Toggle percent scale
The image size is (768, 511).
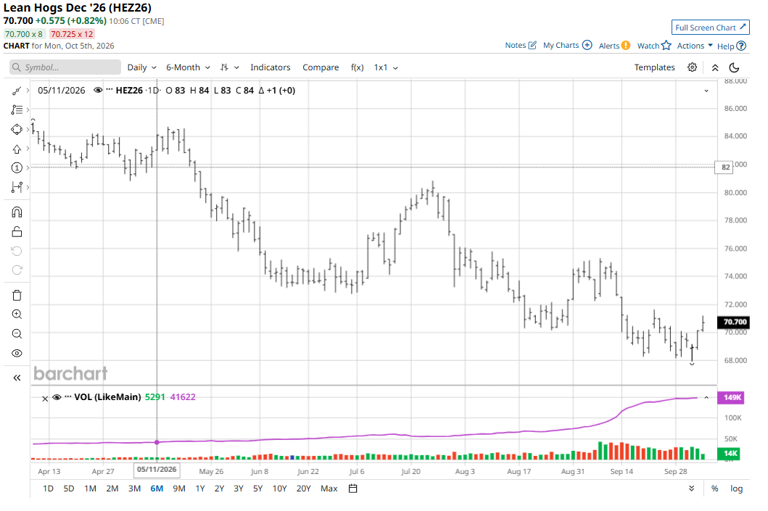click(715, 488)
